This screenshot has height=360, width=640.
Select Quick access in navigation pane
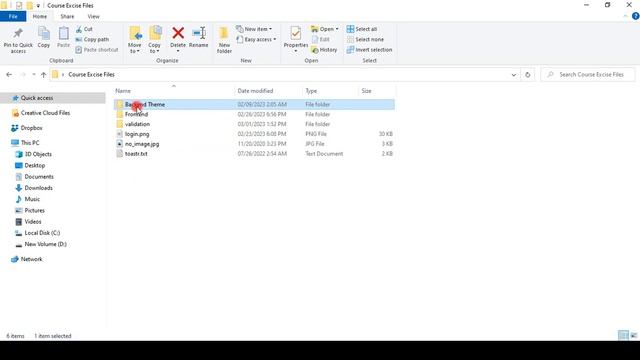(x=53, y=98)
